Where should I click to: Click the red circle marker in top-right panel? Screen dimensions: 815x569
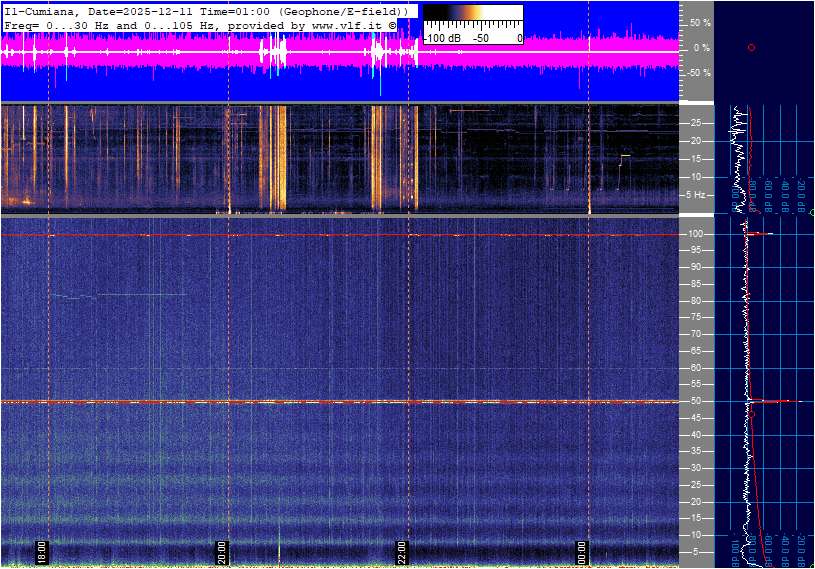(751, 47)
